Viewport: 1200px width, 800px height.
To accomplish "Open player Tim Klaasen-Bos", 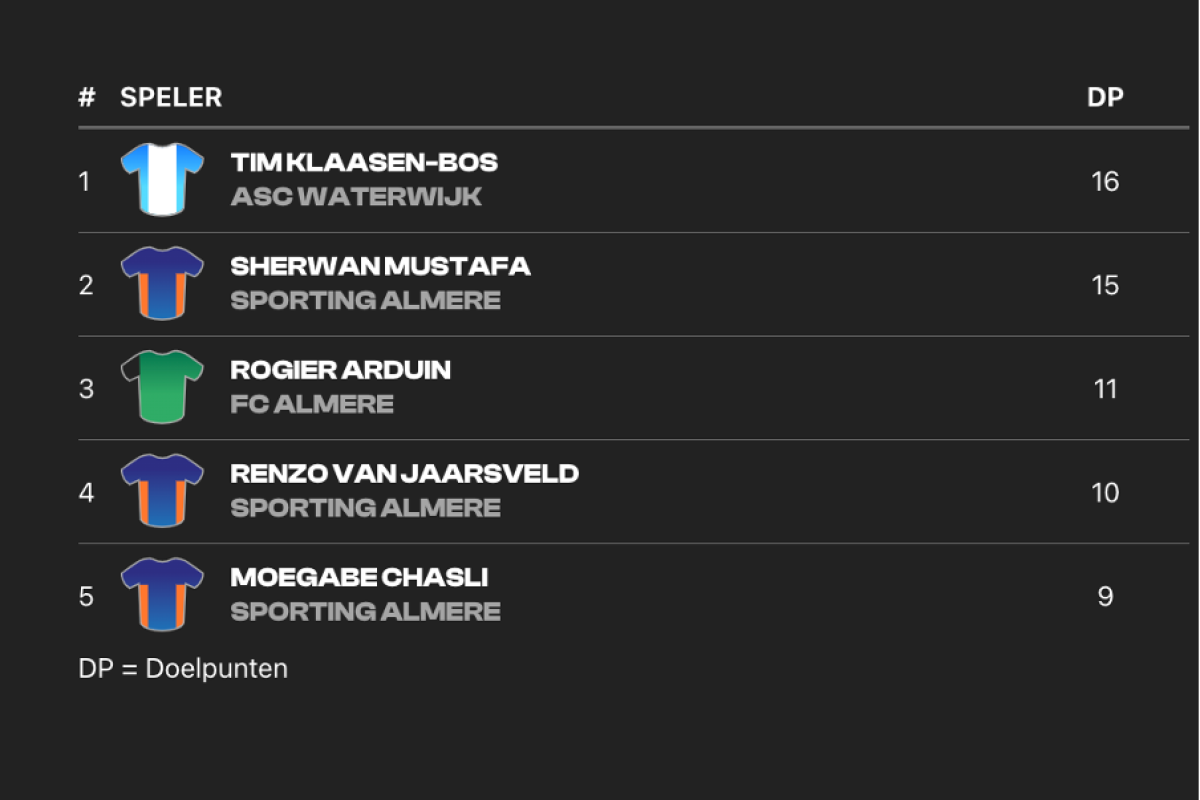I will click(x=364, y=162).
